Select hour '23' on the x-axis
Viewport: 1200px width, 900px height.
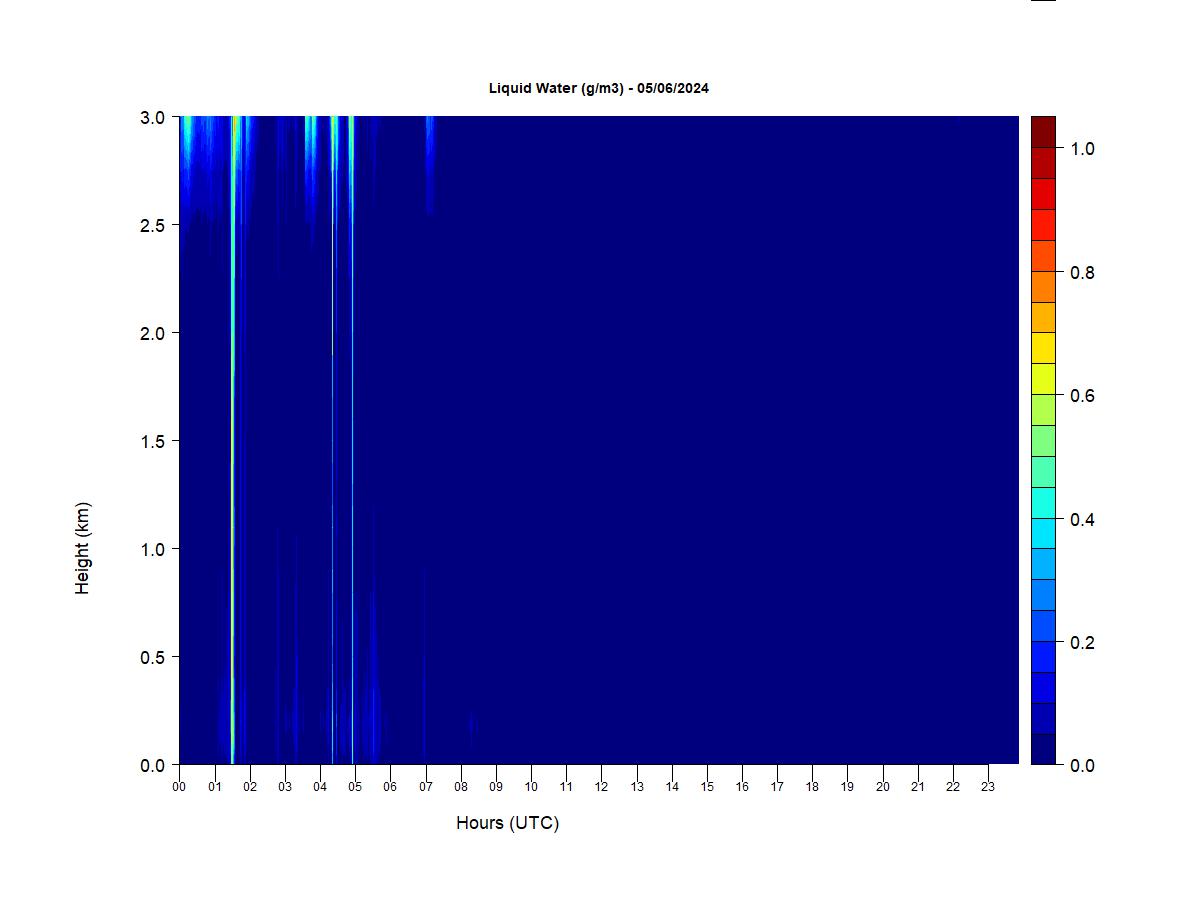(x=988, y=787)
